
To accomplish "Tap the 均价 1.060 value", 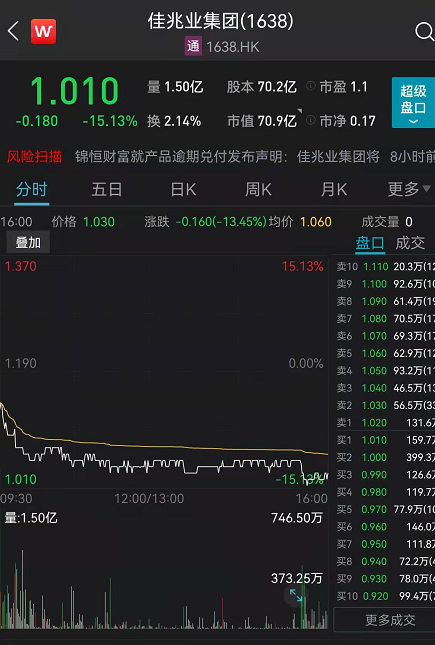I will (x=300, y=222).
